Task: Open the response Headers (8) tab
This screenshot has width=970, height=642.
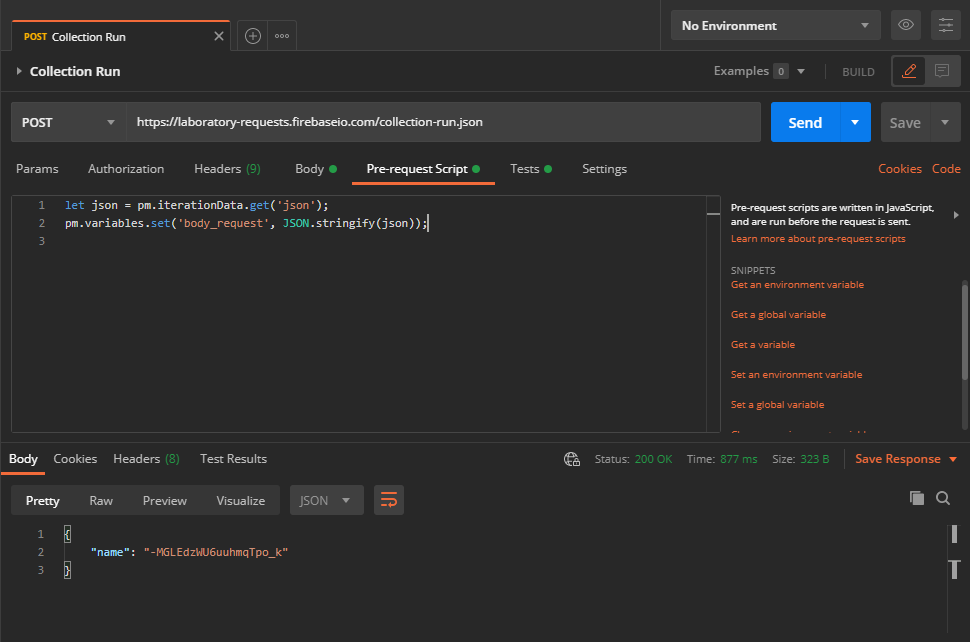Action: click(146, 459)
